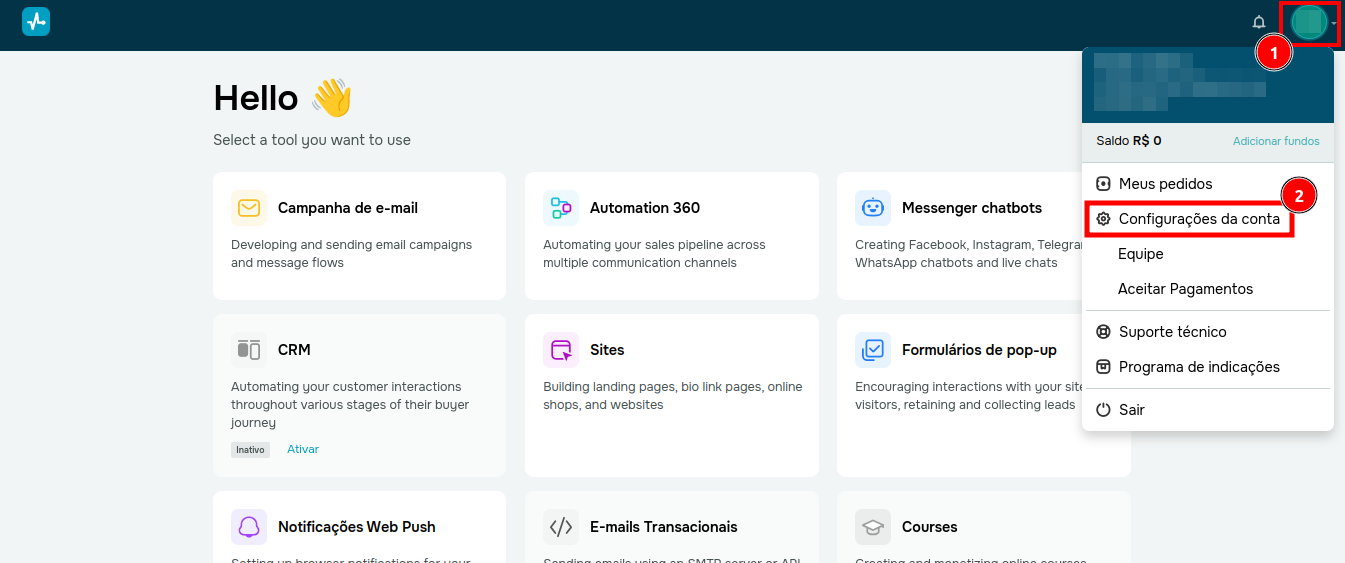Click the Sair power icon

(x=1103, y=410)
